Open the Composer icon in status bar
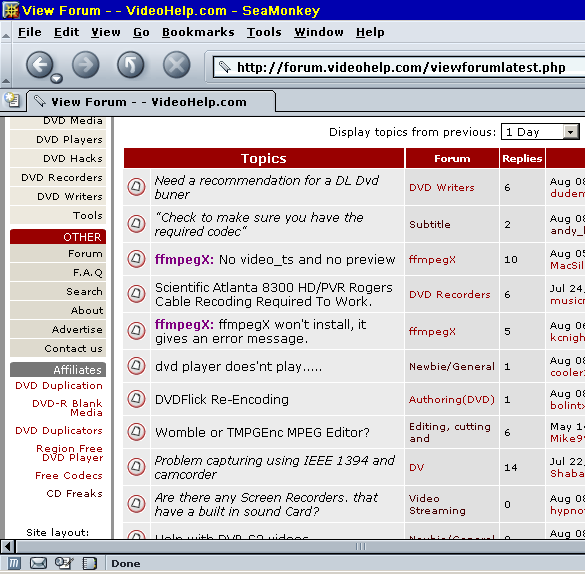 click(64, 563)
